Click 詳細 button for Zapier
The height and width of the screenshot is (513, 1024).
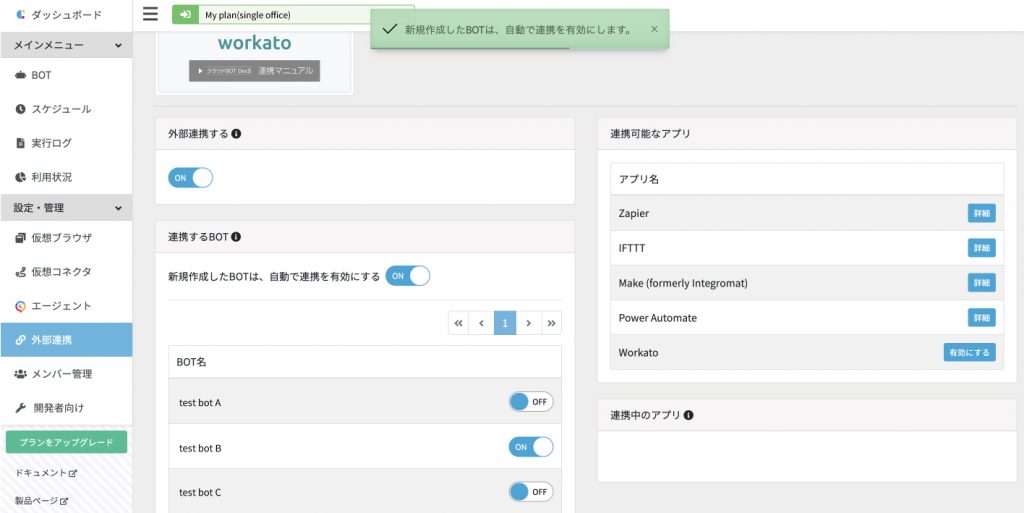(x=982, y=213)
